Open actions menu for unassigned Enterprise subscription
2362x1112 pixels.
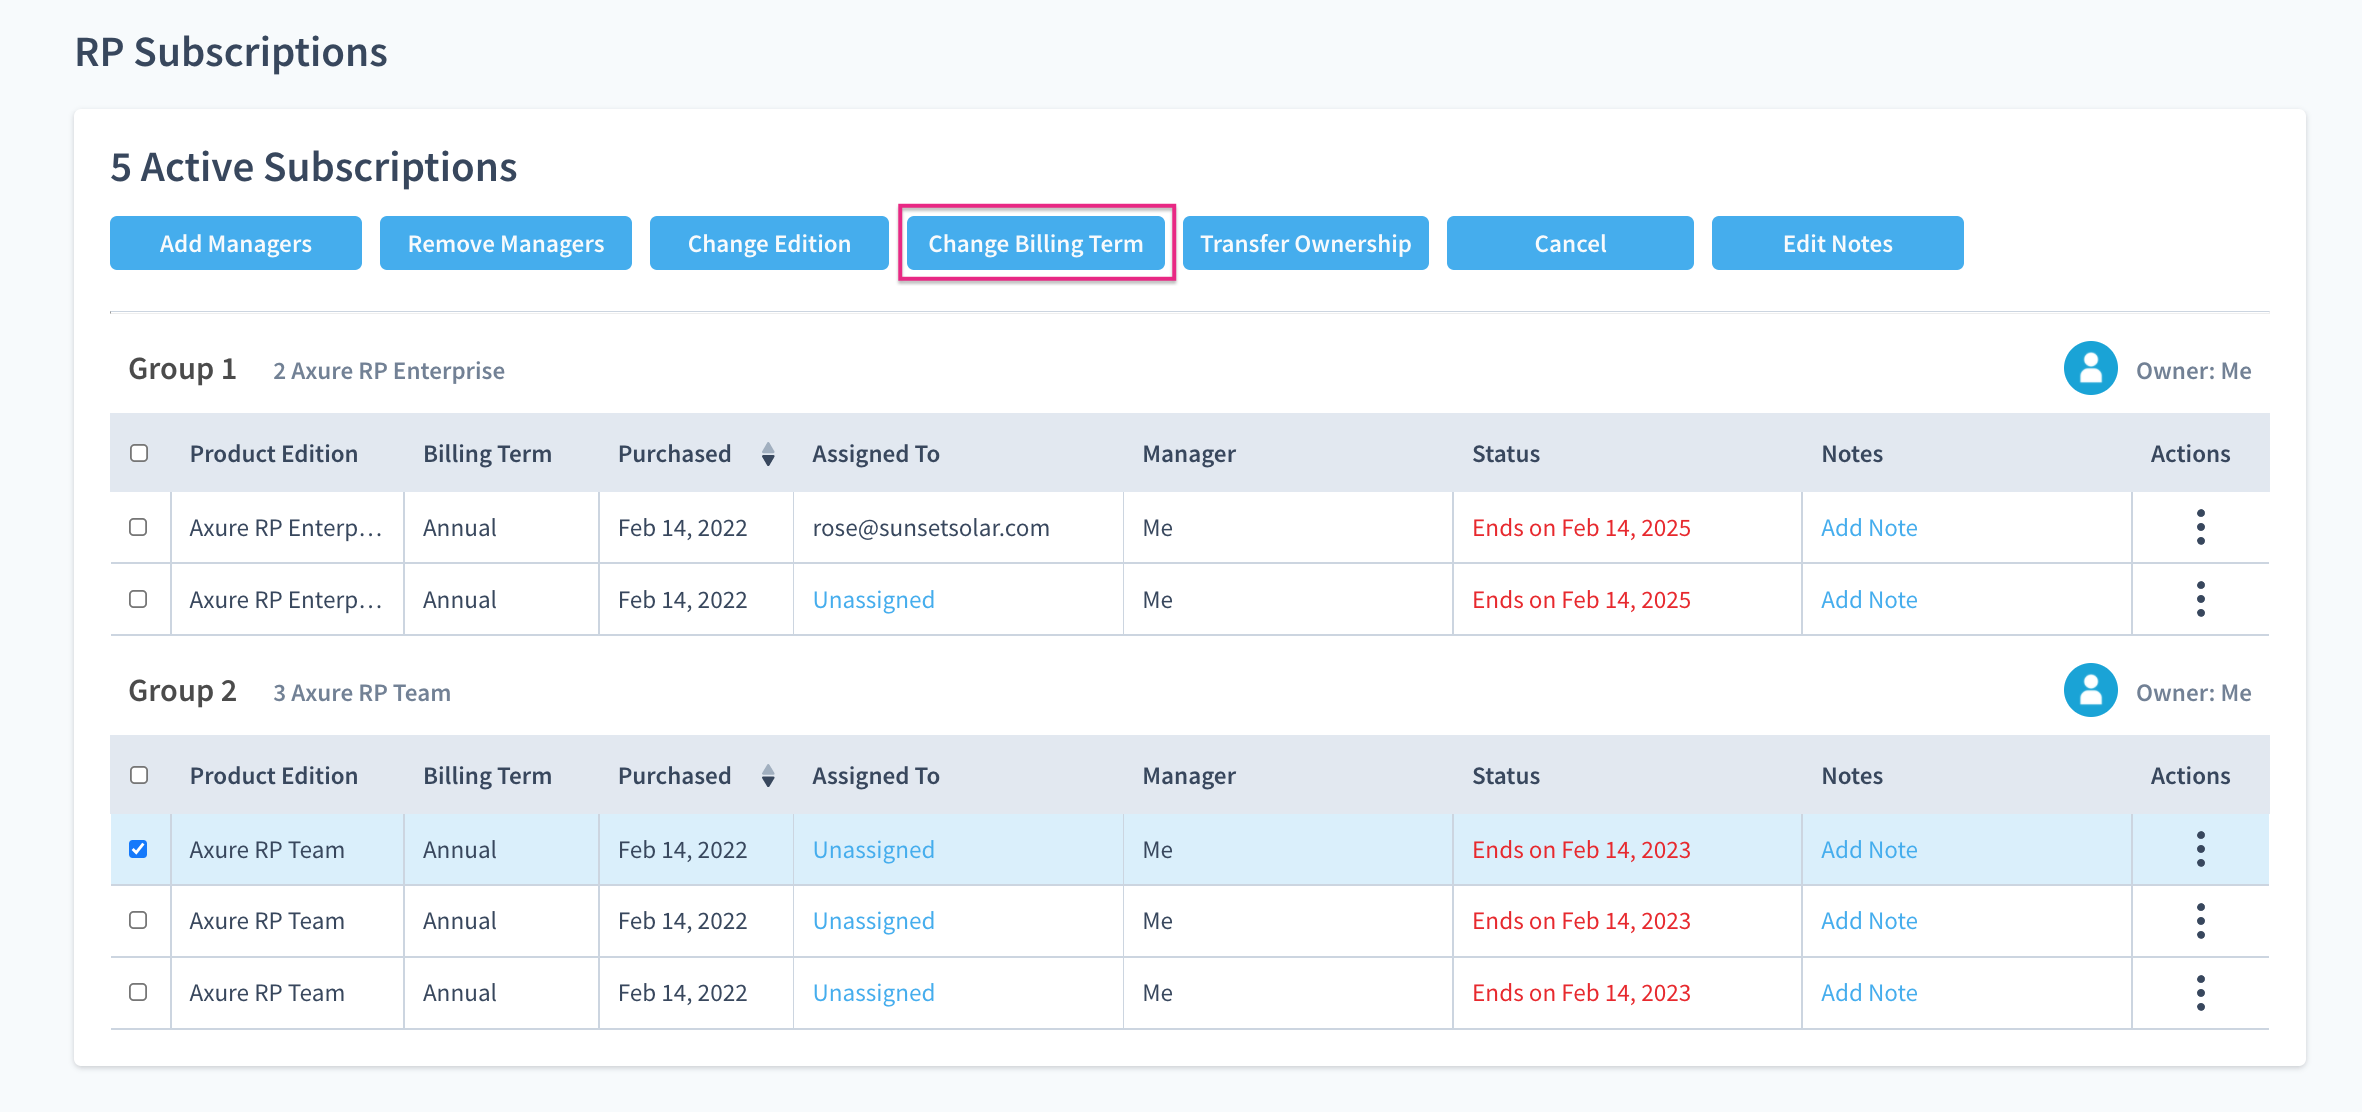click(x=2200, y=599)
